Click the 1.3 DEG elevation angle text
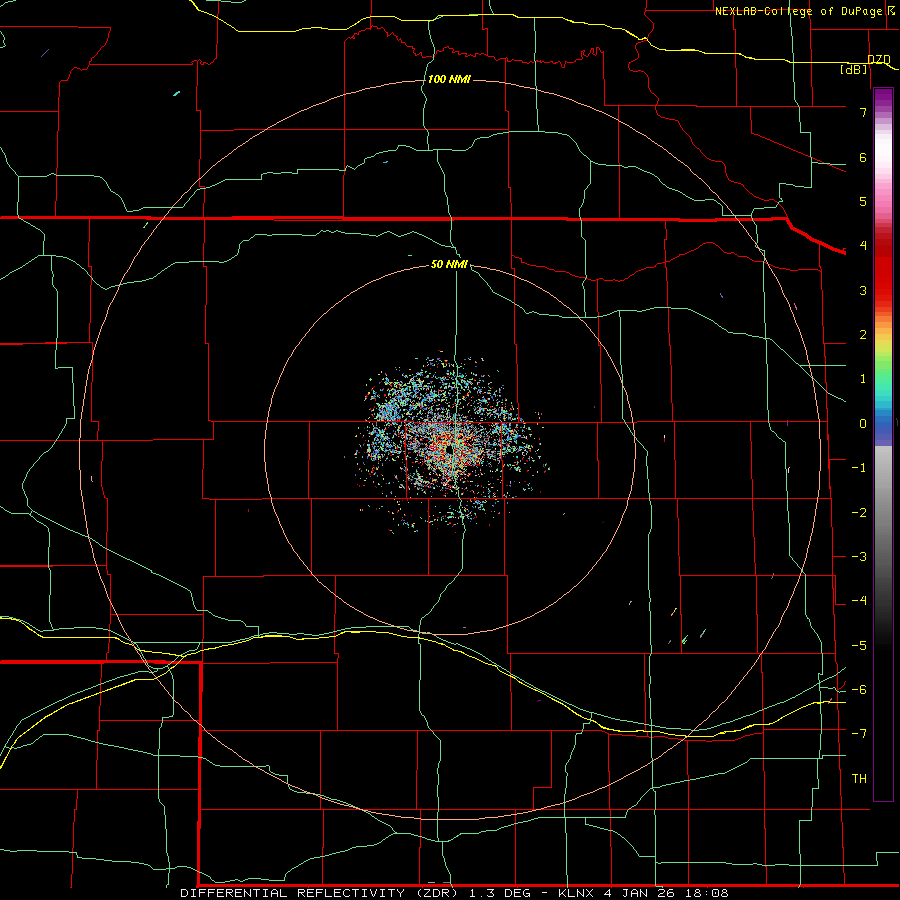This screenshot has height=900, width=900. [x=498, y=893]
